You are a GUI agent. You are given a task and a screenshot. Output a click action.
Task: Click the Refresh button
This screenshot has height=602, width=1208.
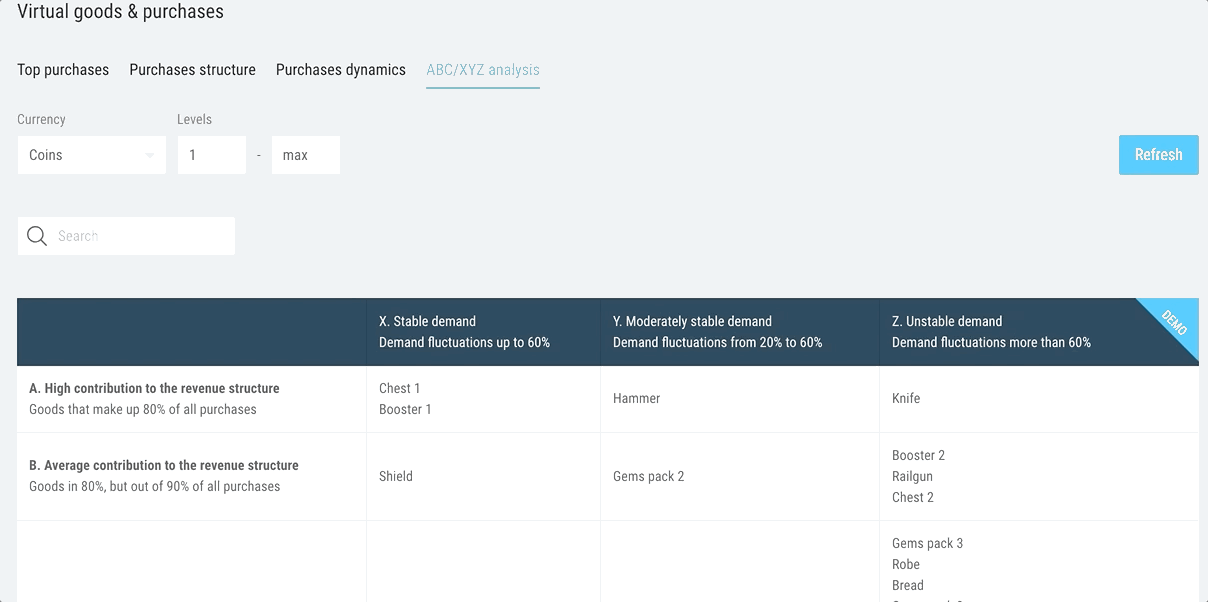(x=1158, y=155)
